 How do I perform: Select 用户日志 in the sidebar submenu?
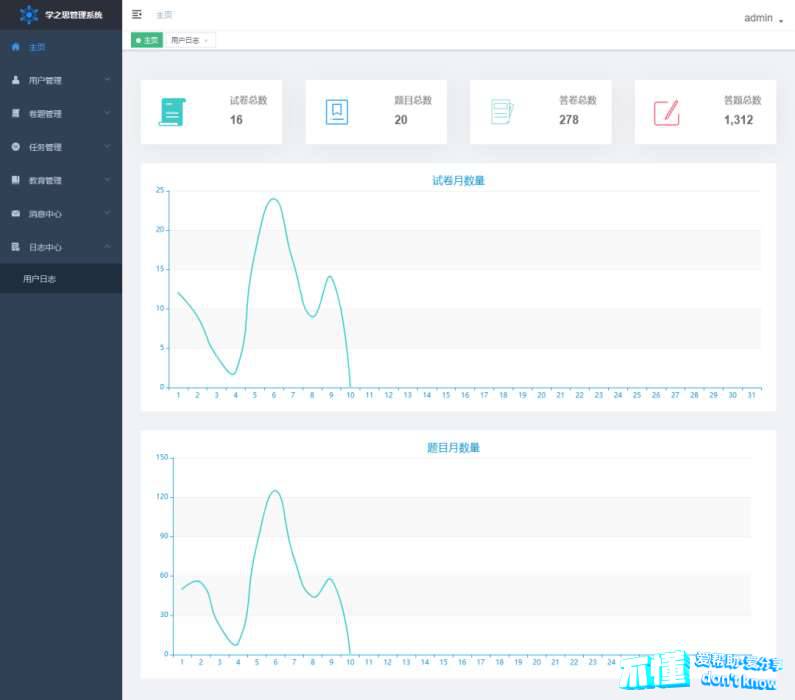pyautogui.click(x=40, y=279)
